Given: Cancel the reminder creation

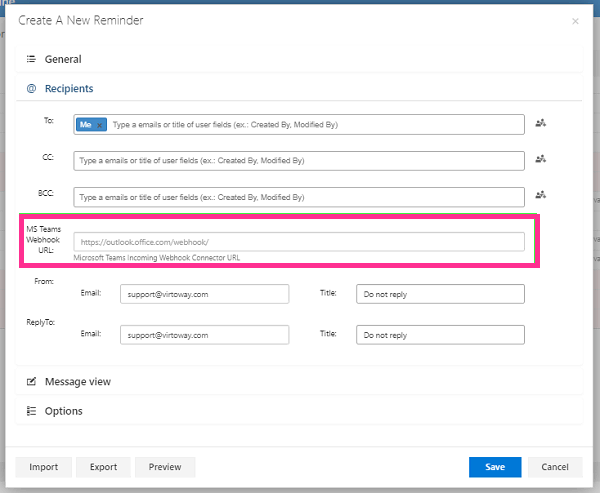Looking at the screenshot, I should point(555,467).
